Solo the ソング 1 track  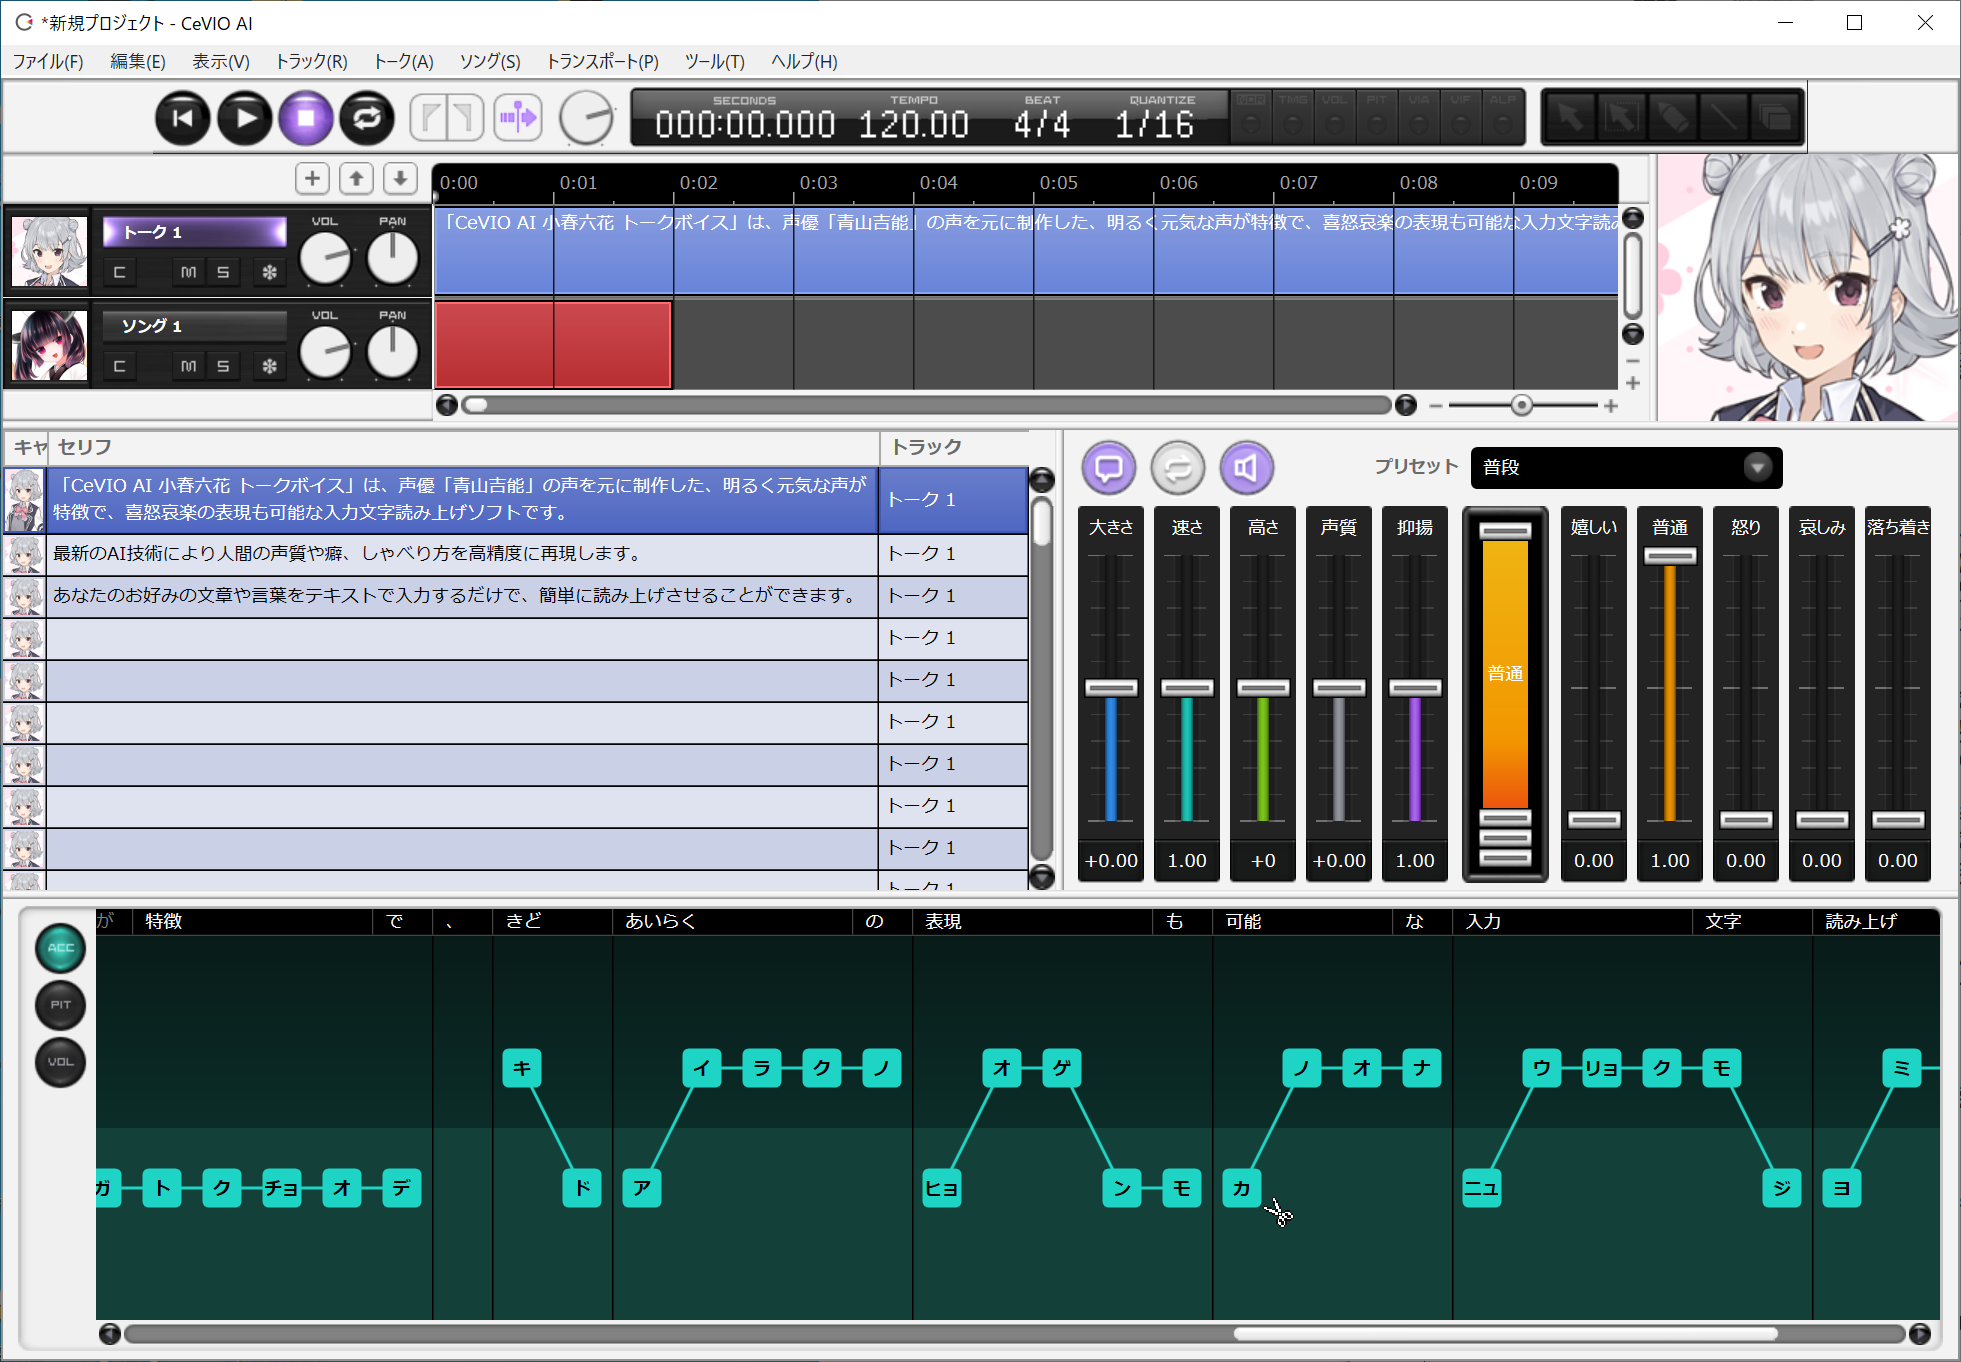[x=223, y=366]
